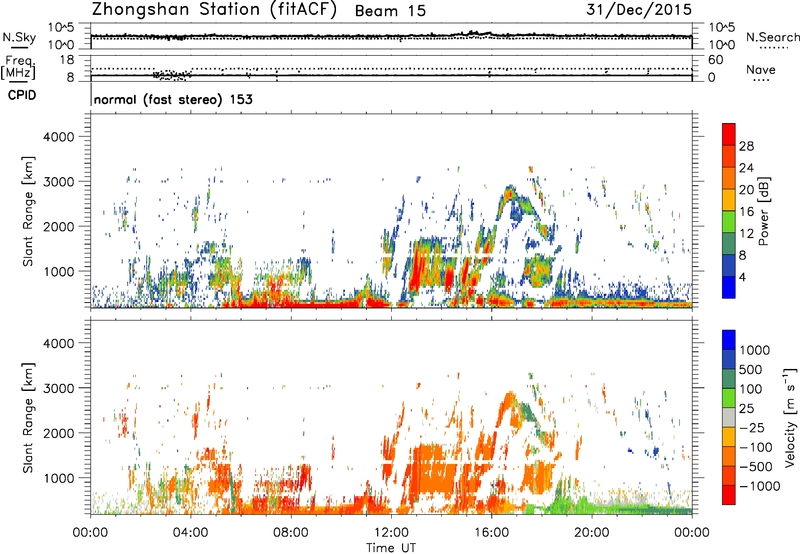
Task: Click the "Time UT" axis title
Action: tap(391, 548)
